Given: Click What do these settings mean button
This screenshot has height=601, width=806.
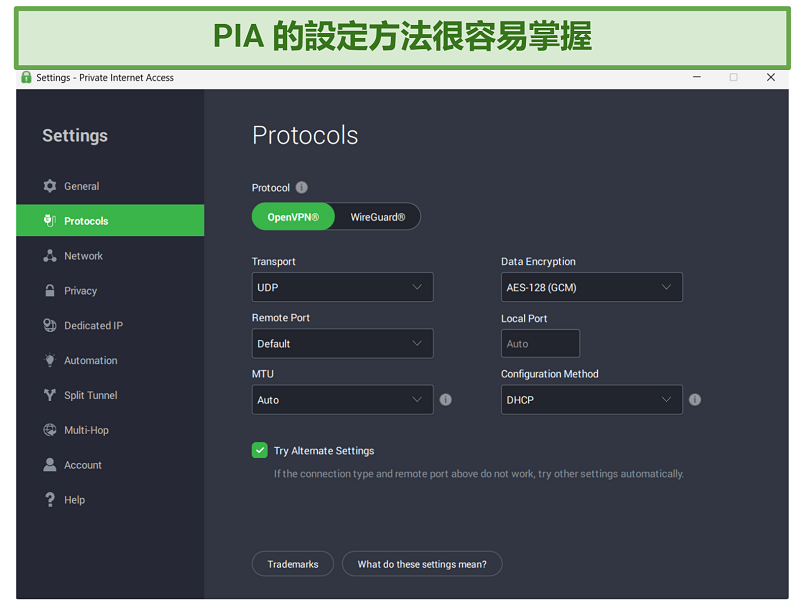Looking at the screenshot, I should [422, 565].
